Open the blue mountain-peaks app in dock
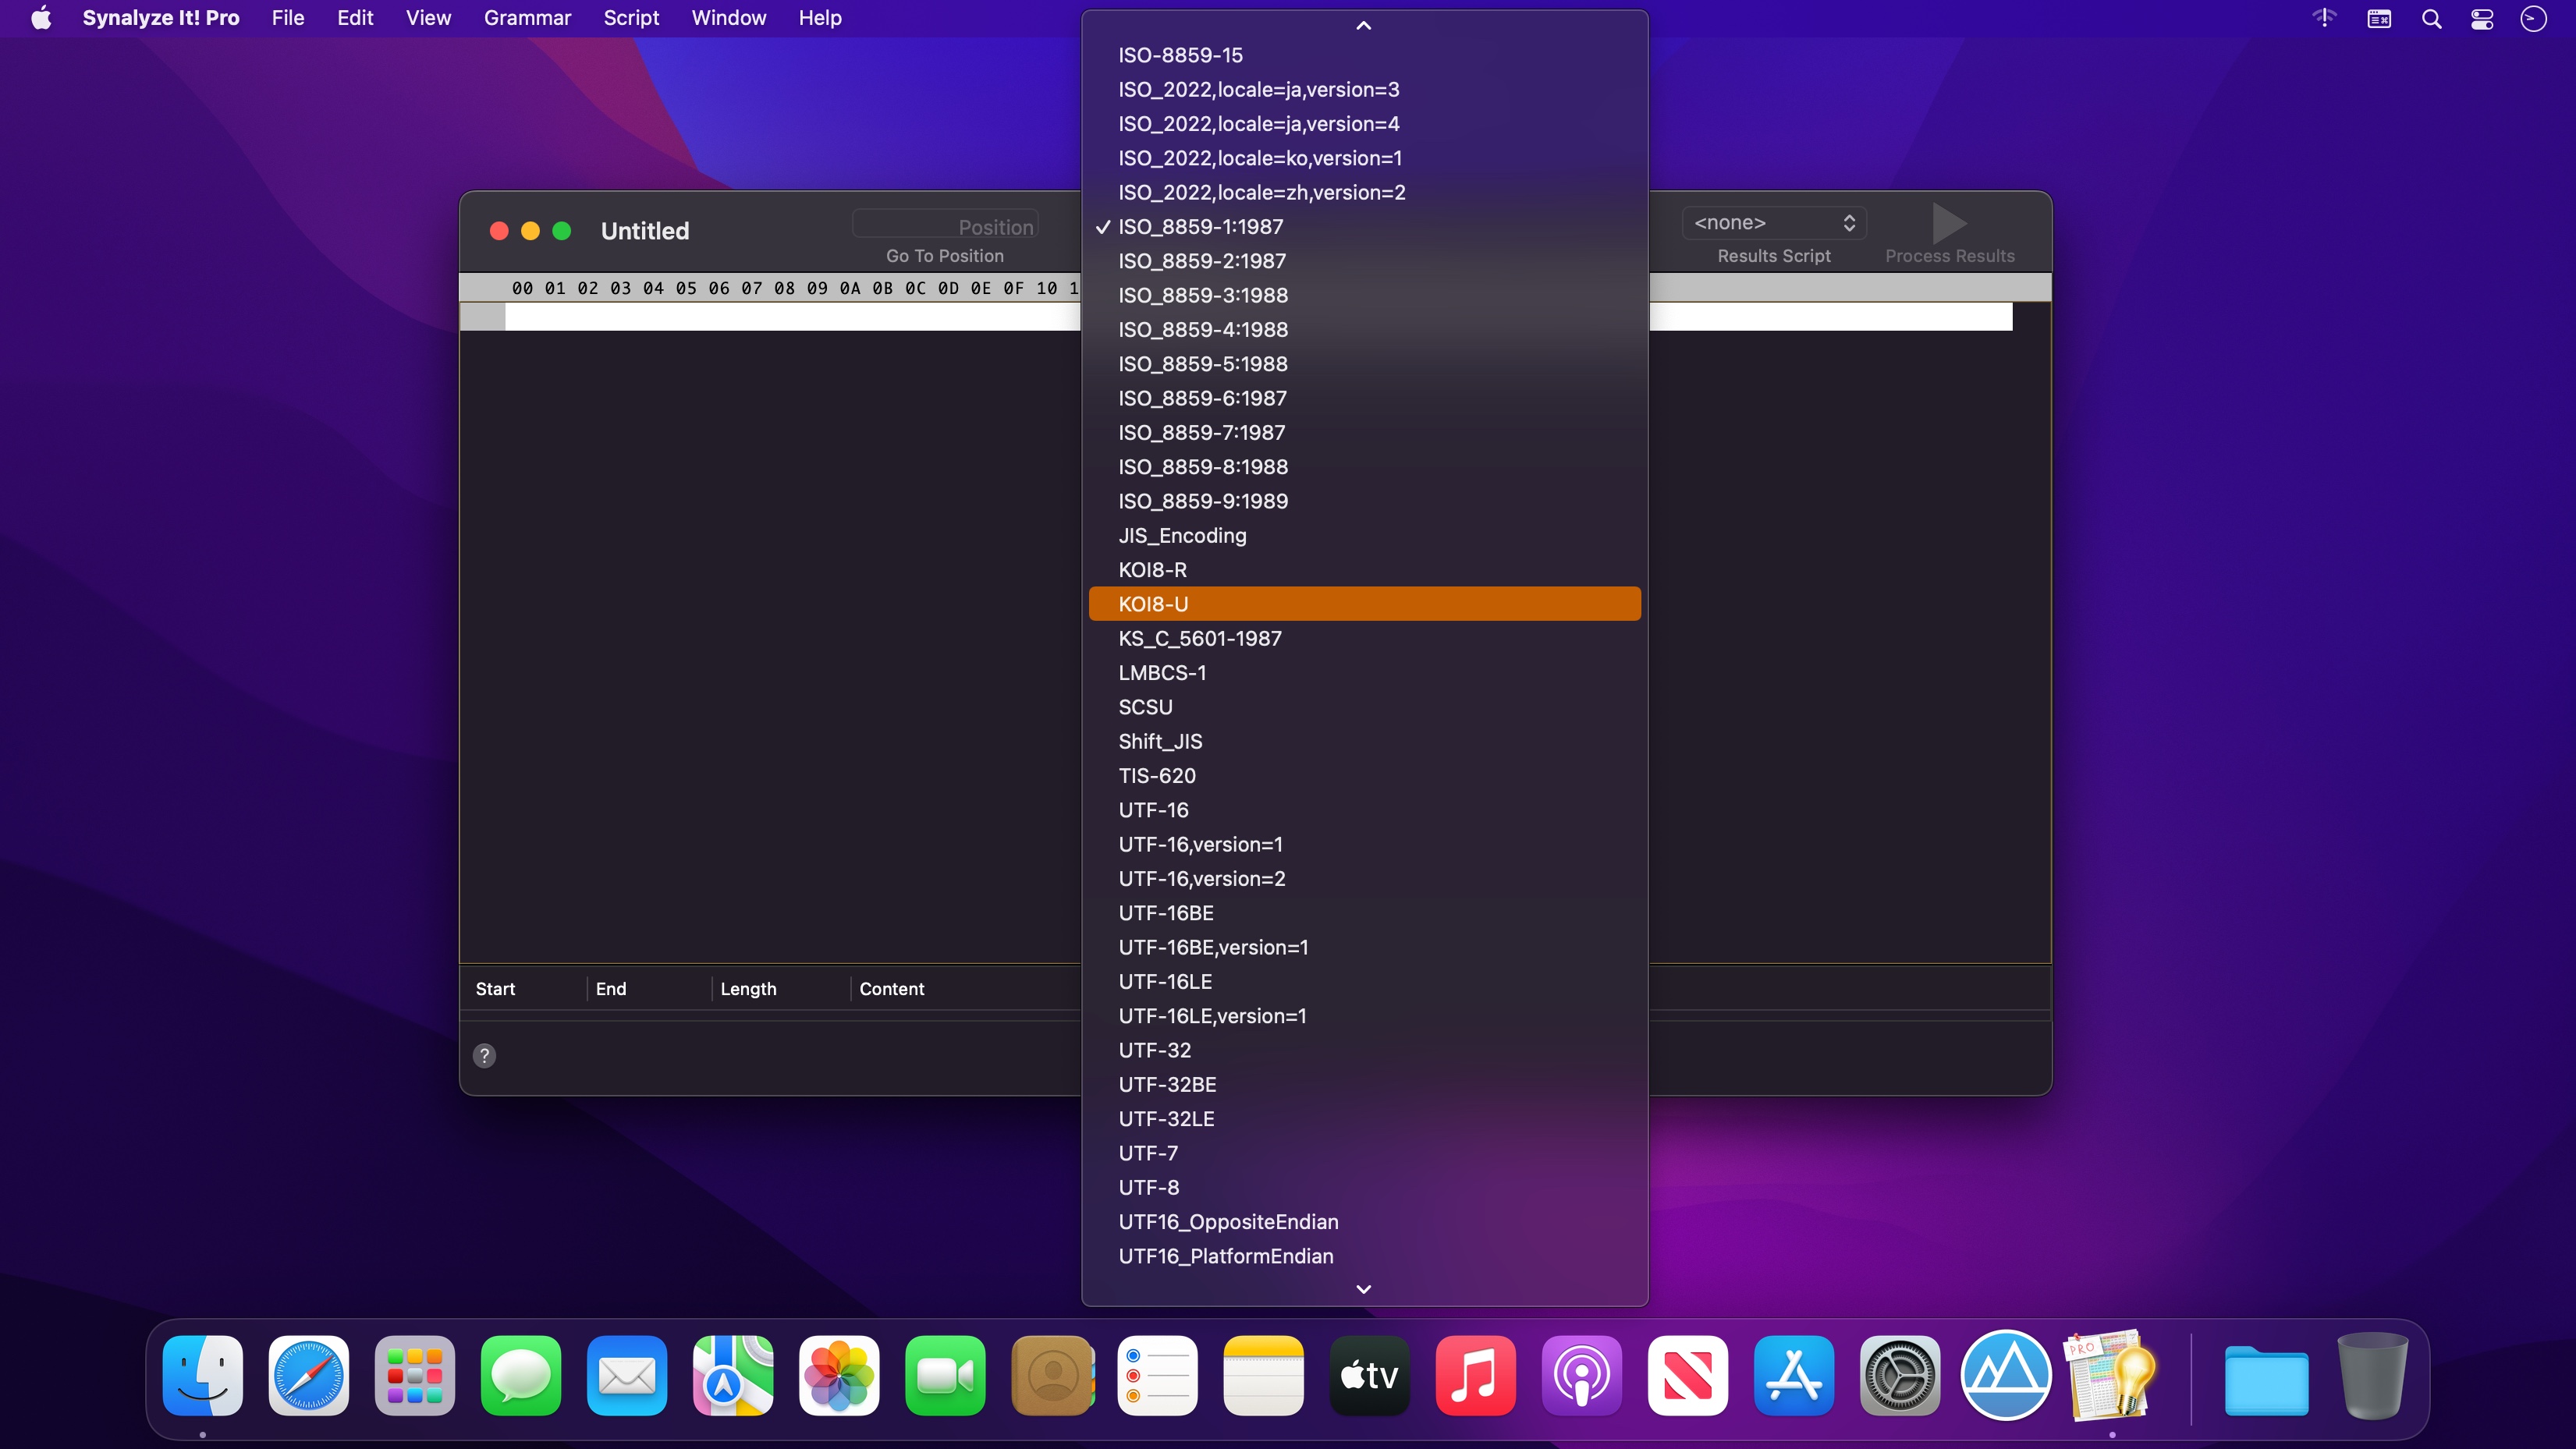 2006,1376
